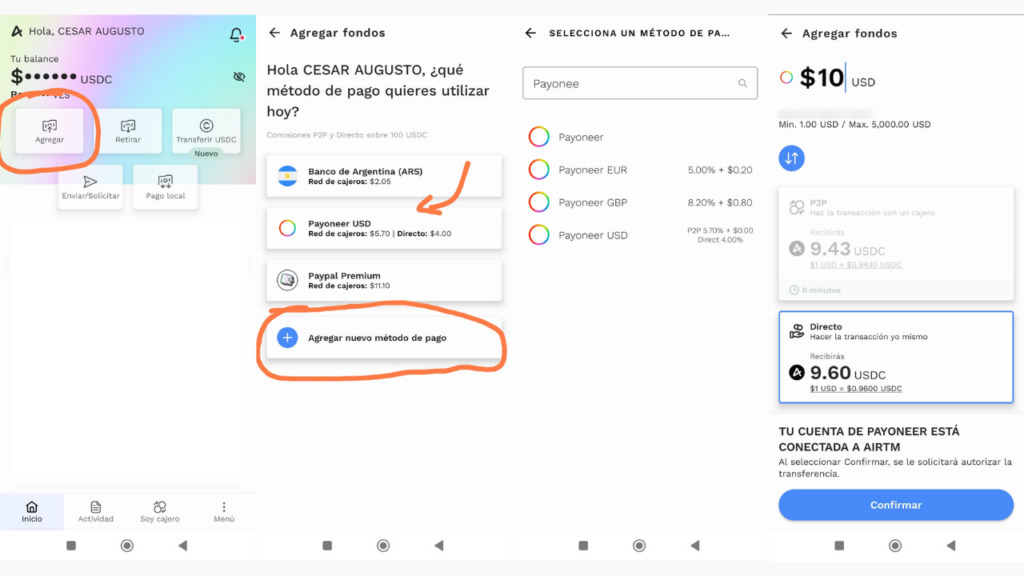Tap the blue swap currency arrows button

point(791,157)
